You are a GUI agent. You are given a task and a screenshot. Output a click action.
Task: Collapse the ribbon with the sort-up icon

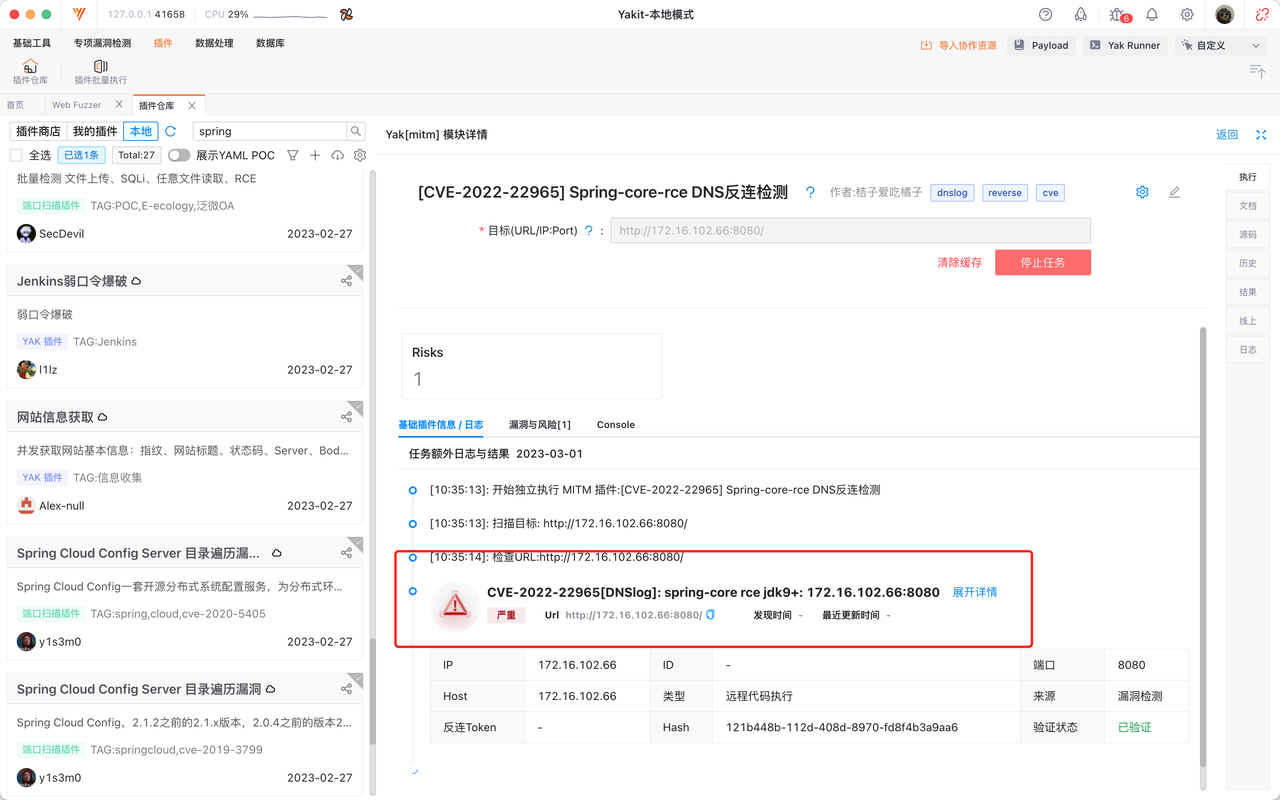coord(1257,70)
